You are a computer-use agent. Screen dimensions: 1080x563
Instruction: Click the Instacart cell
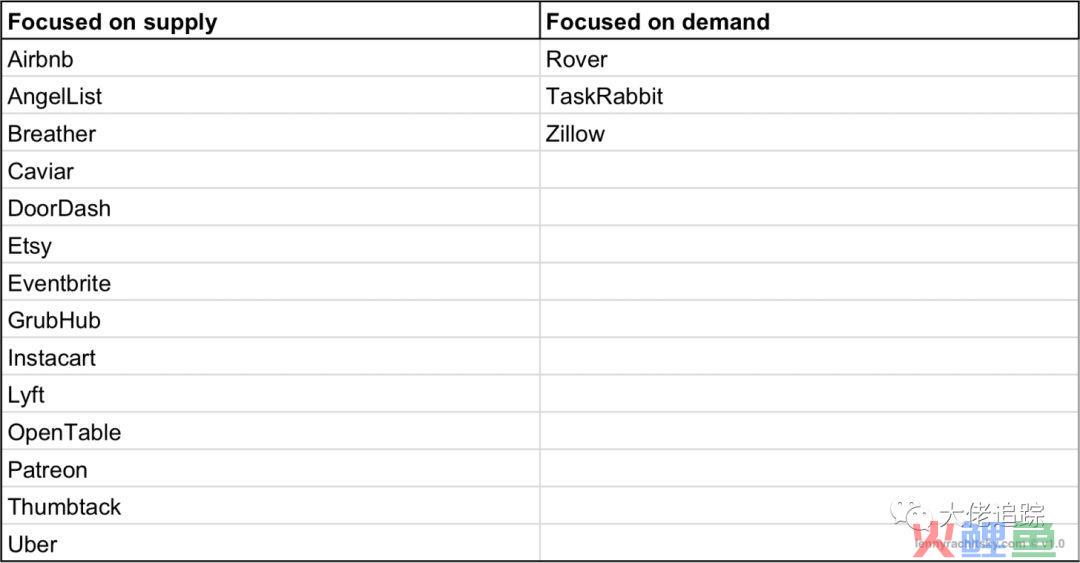pos(270,357)
